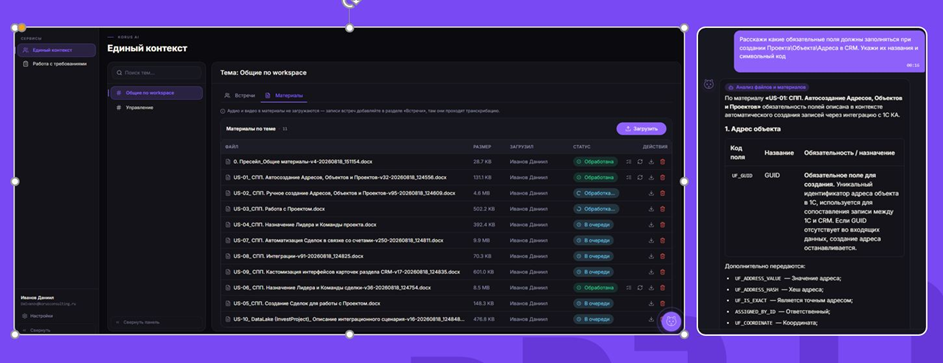
Task: Reprocess the 0. Пресейл_Общие материалы file
Action: pos(640,162)
